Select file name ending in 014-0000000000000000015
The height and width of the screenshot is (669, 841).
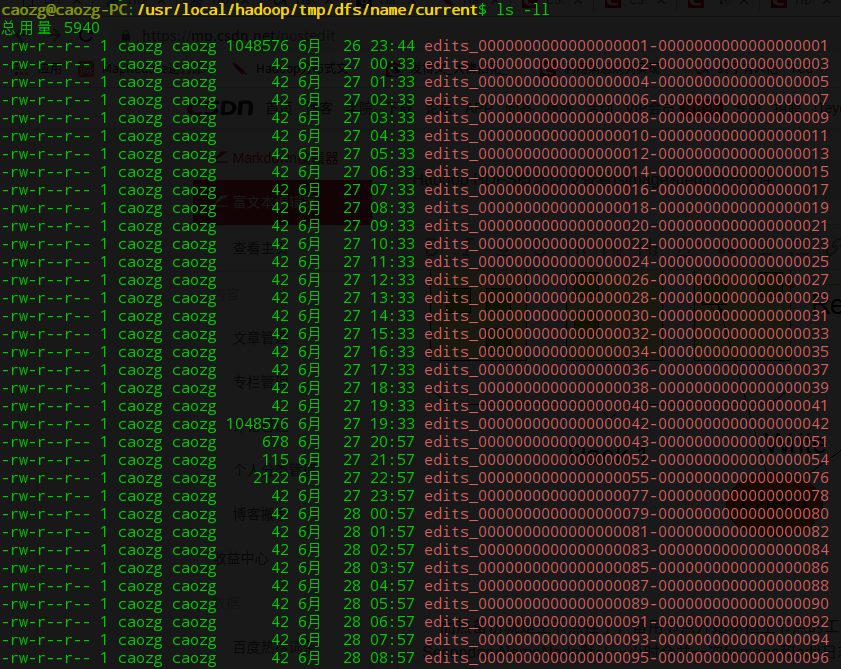click(626, 172)
